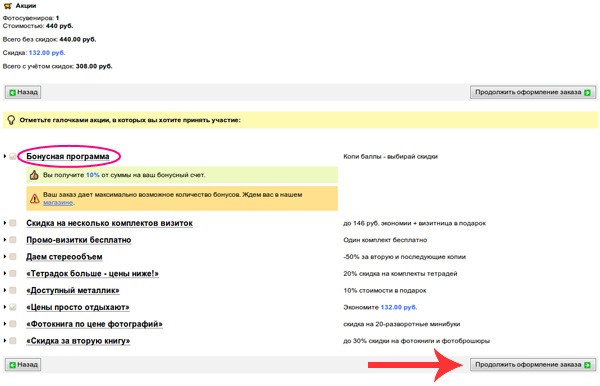The image size is (600, 386).
Task: Click text -50% за вторую и последующие копии
Action: point(404,257)
